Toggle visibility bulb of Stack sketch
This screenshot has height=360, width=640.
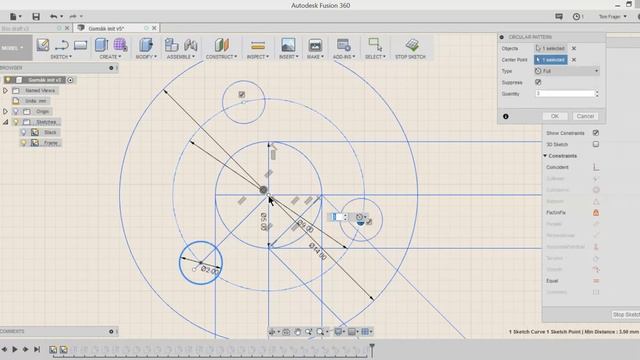pyautogui.click(x=24, y=132)
